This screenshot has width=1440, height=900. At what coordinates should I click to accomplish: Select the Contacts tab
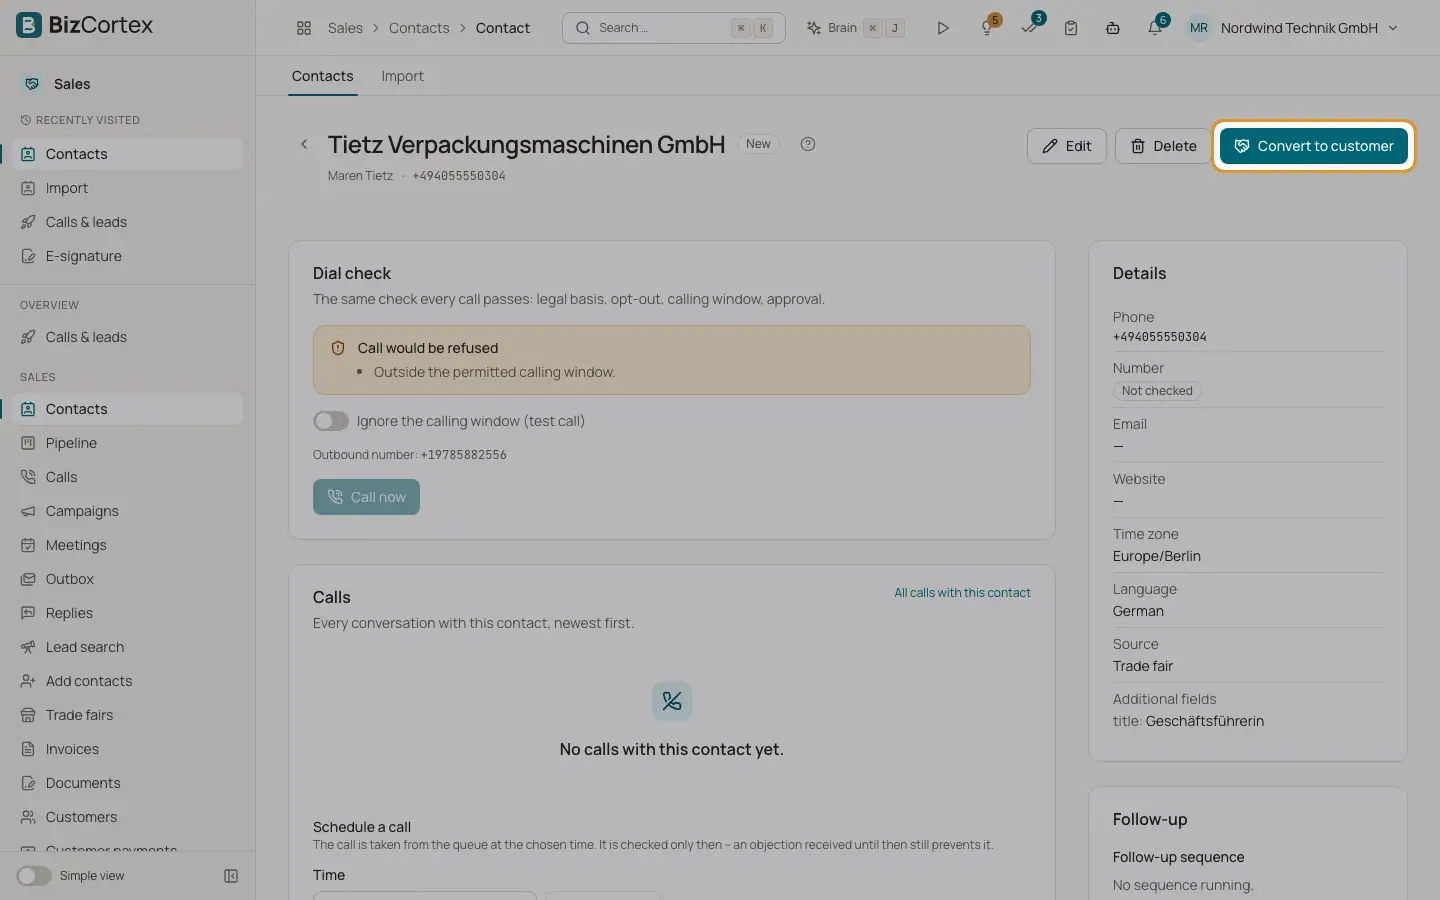pyautogui.click(x=322, y=76)
